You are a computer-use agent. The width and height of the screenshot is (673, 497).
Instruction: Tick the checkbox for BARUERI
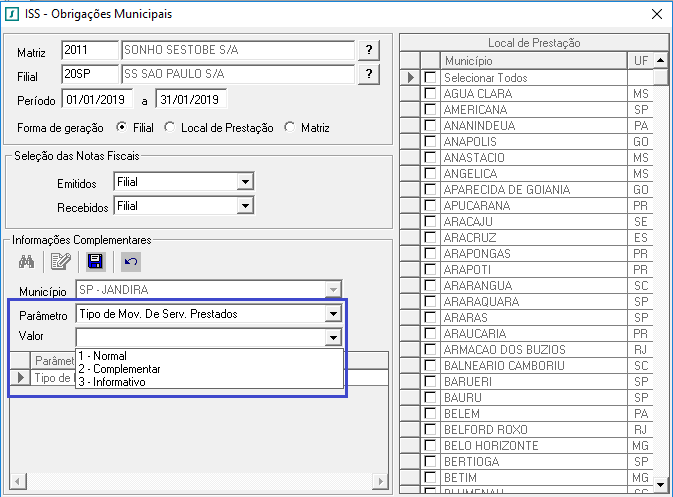pyautogui.click(x=430, y=382)
